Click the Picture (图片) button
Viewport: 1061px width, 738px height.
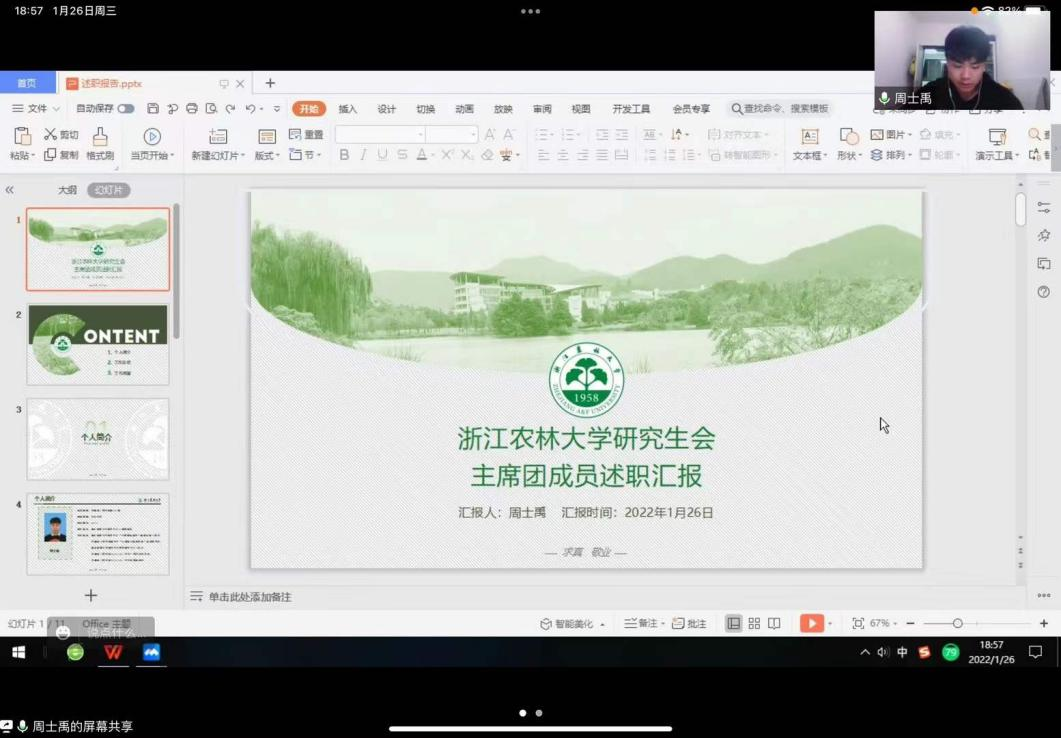click(891, 134)
